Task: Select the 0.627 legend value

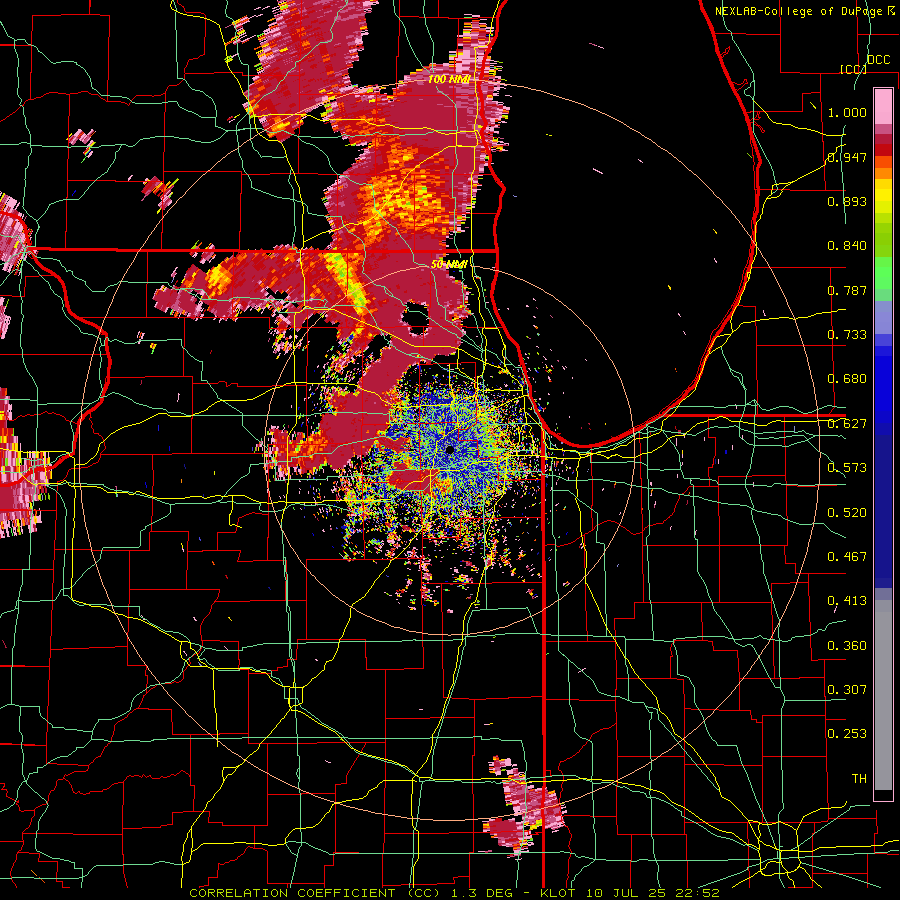Action: pyautogui.click(x=847, y=424)
